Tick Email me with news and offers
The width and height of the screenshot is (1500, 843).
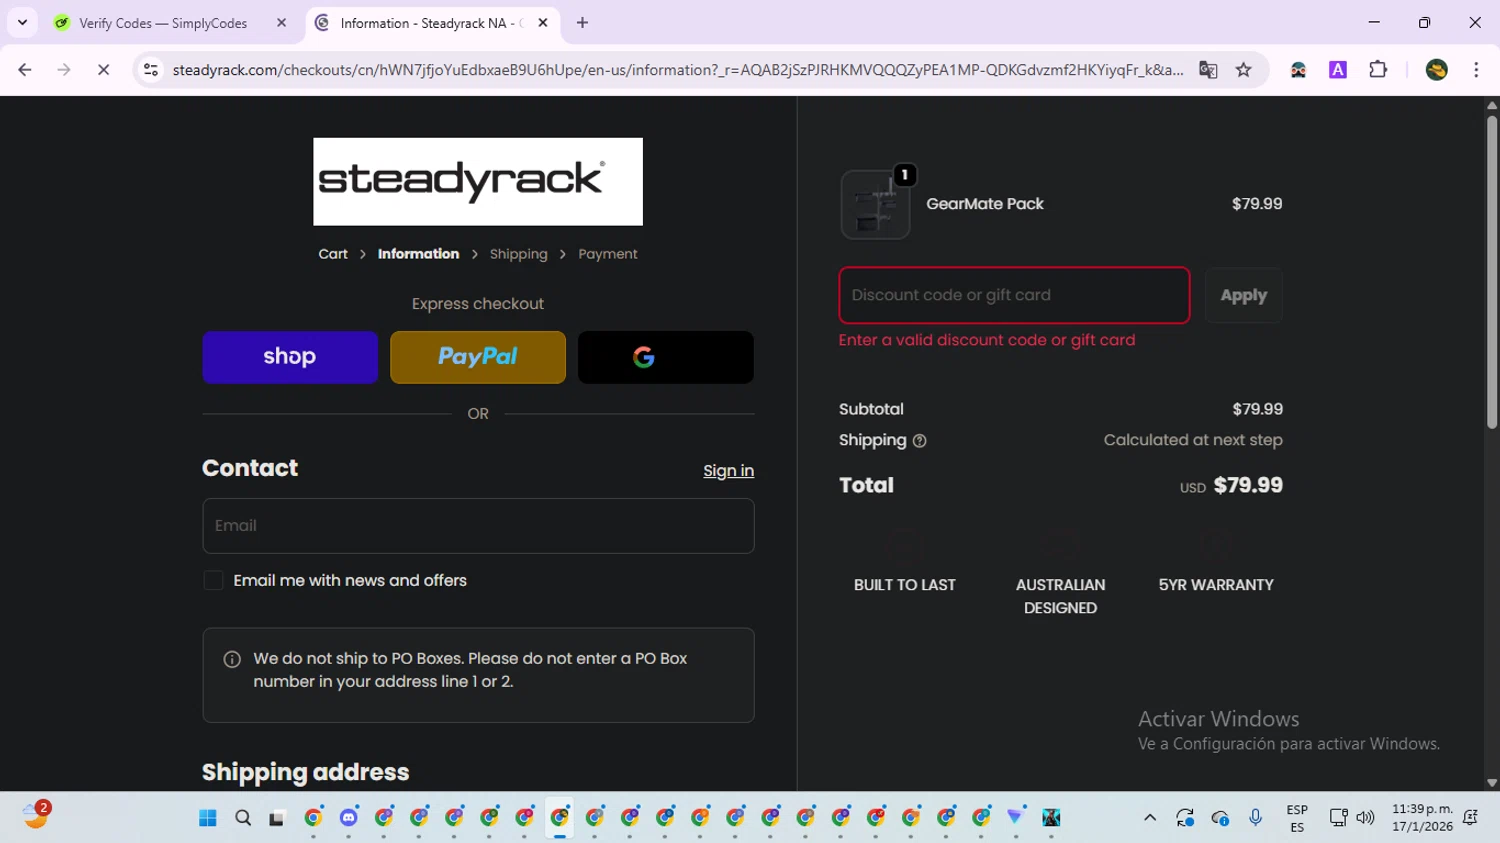pos(213,581)
